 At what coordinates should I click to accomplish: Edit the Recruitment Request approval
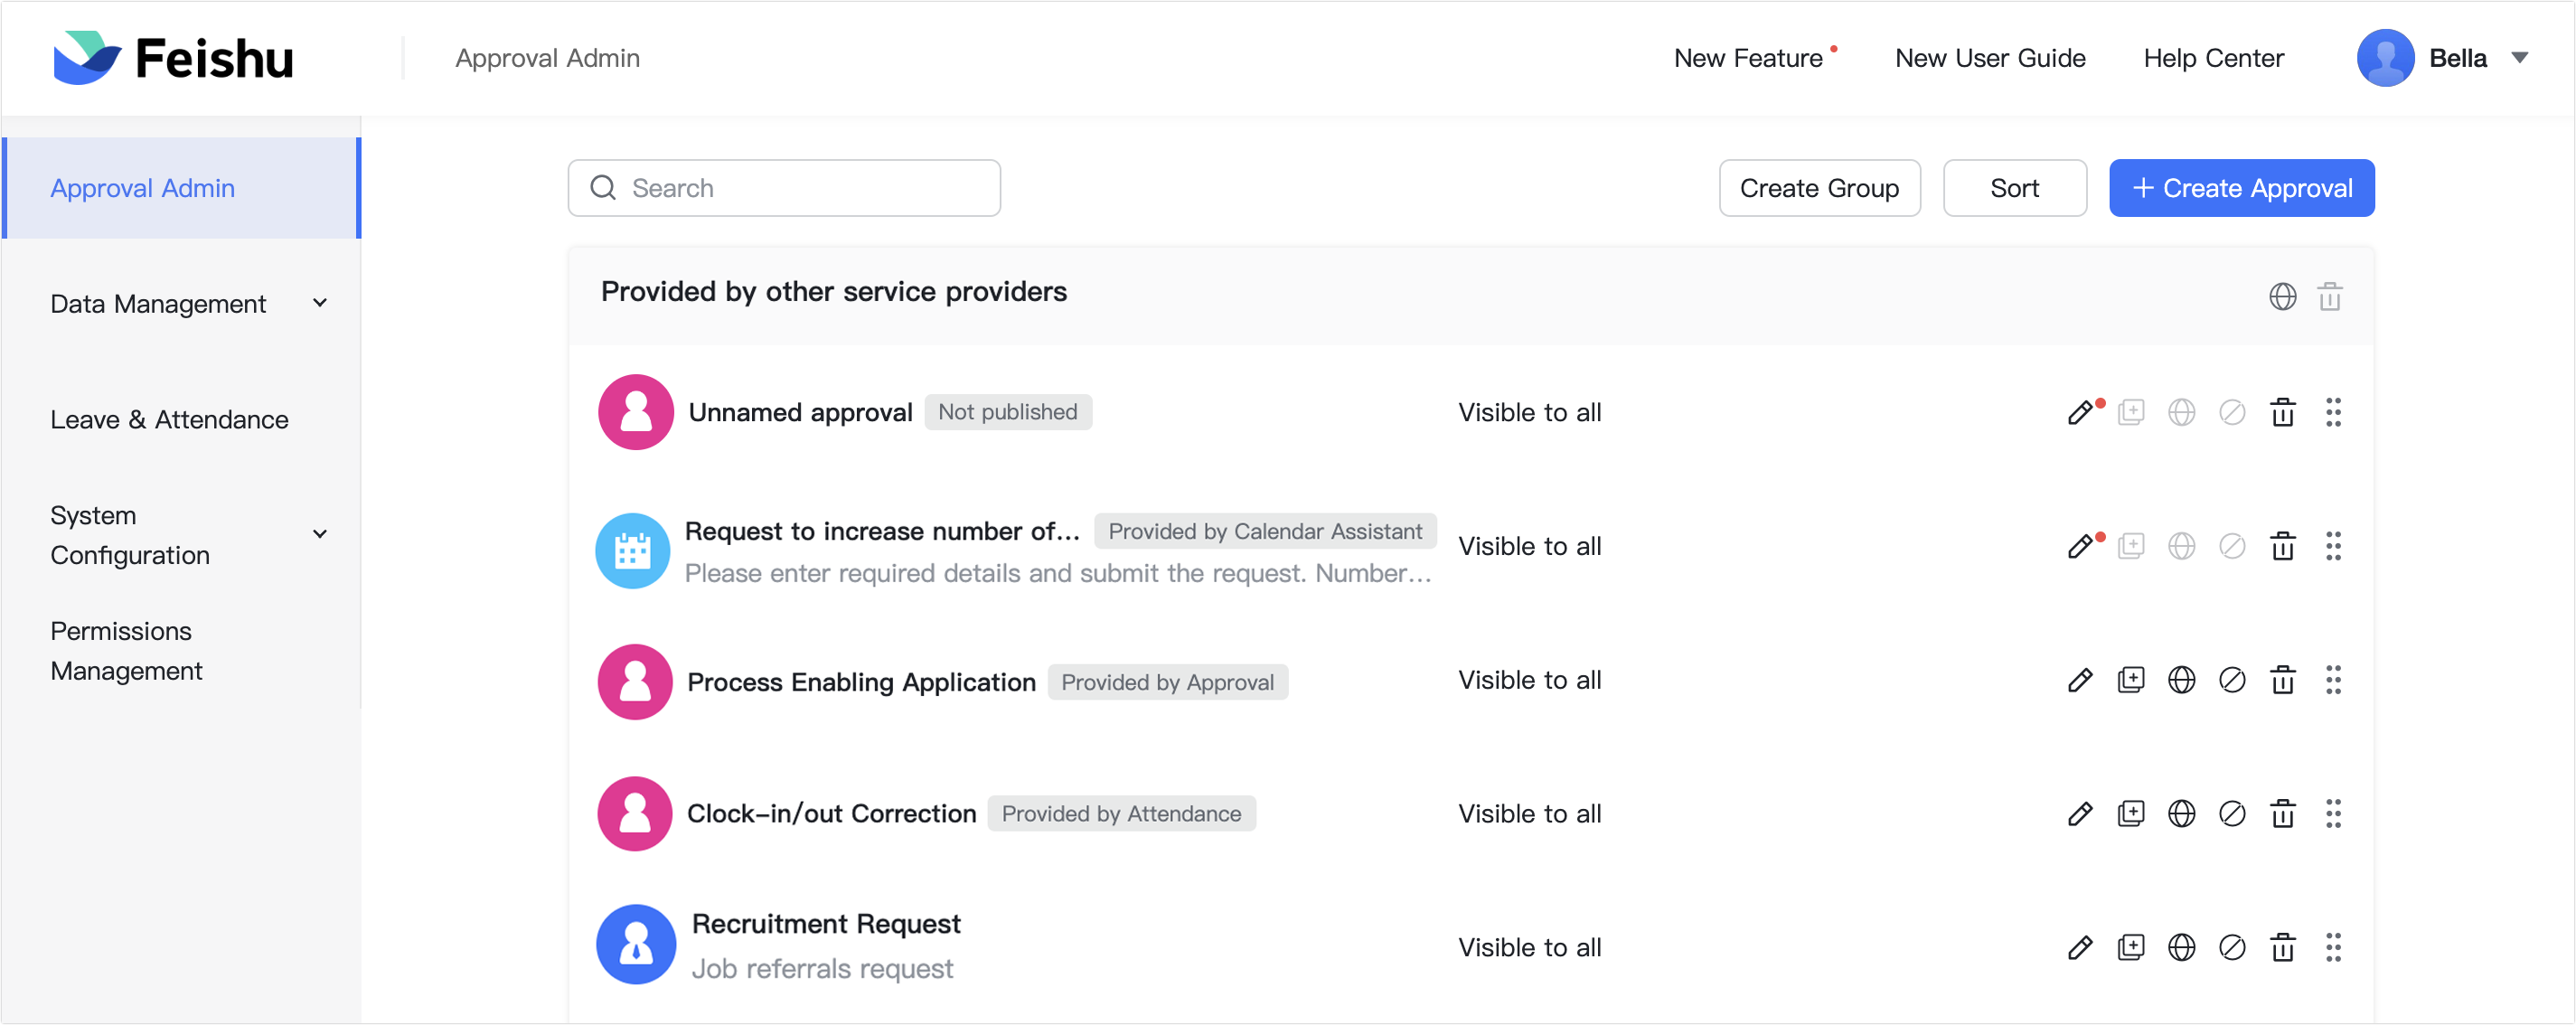(2081, 947)
